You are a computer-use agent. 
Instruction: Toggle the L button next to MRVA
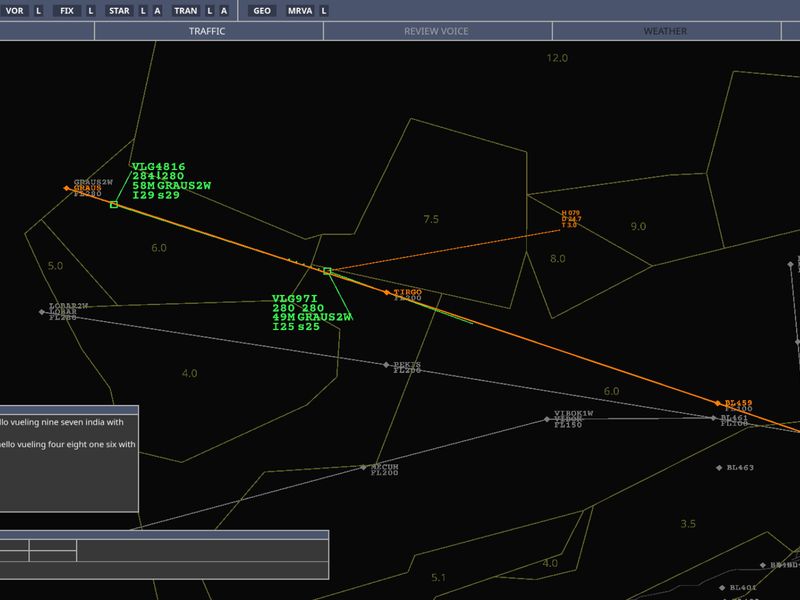pos(323,11)
